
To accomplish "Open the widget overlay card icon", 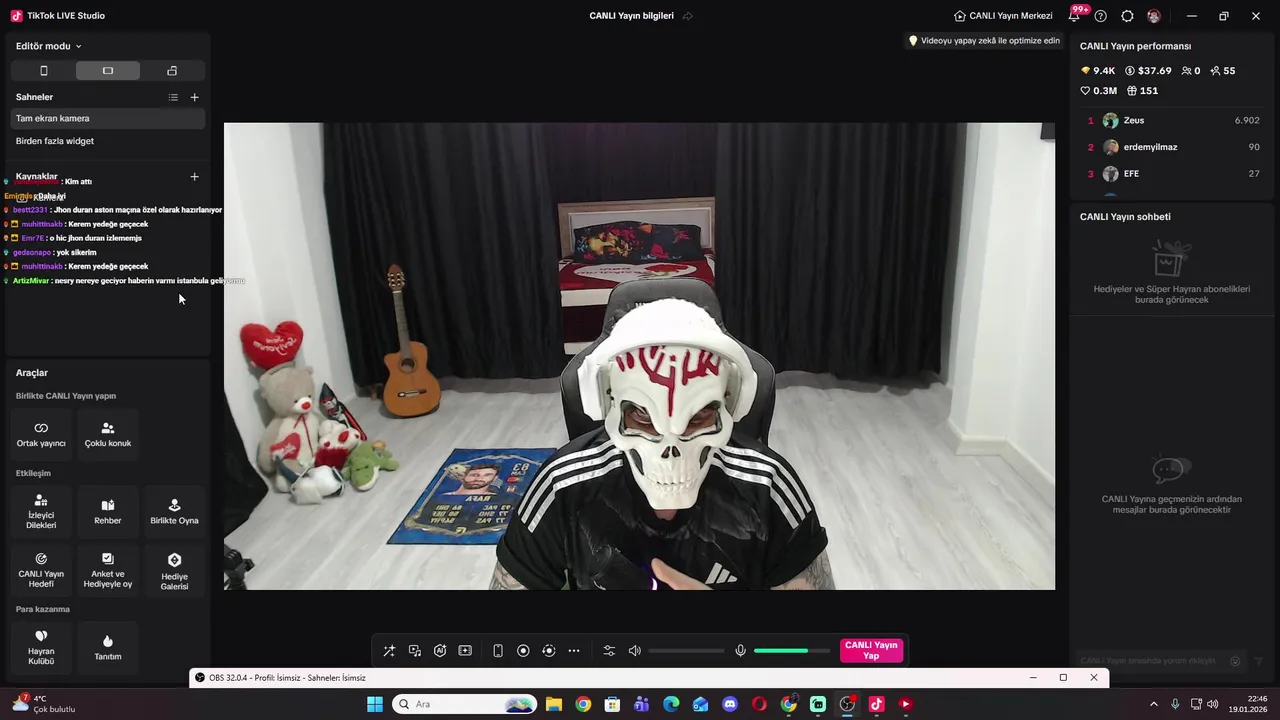I will 465,651.
